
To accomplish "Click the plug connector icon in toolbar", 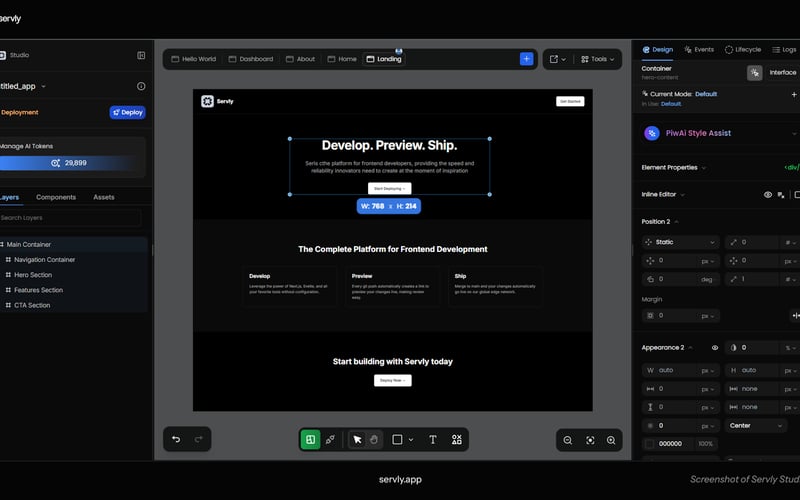I will (x=330, y=439).
